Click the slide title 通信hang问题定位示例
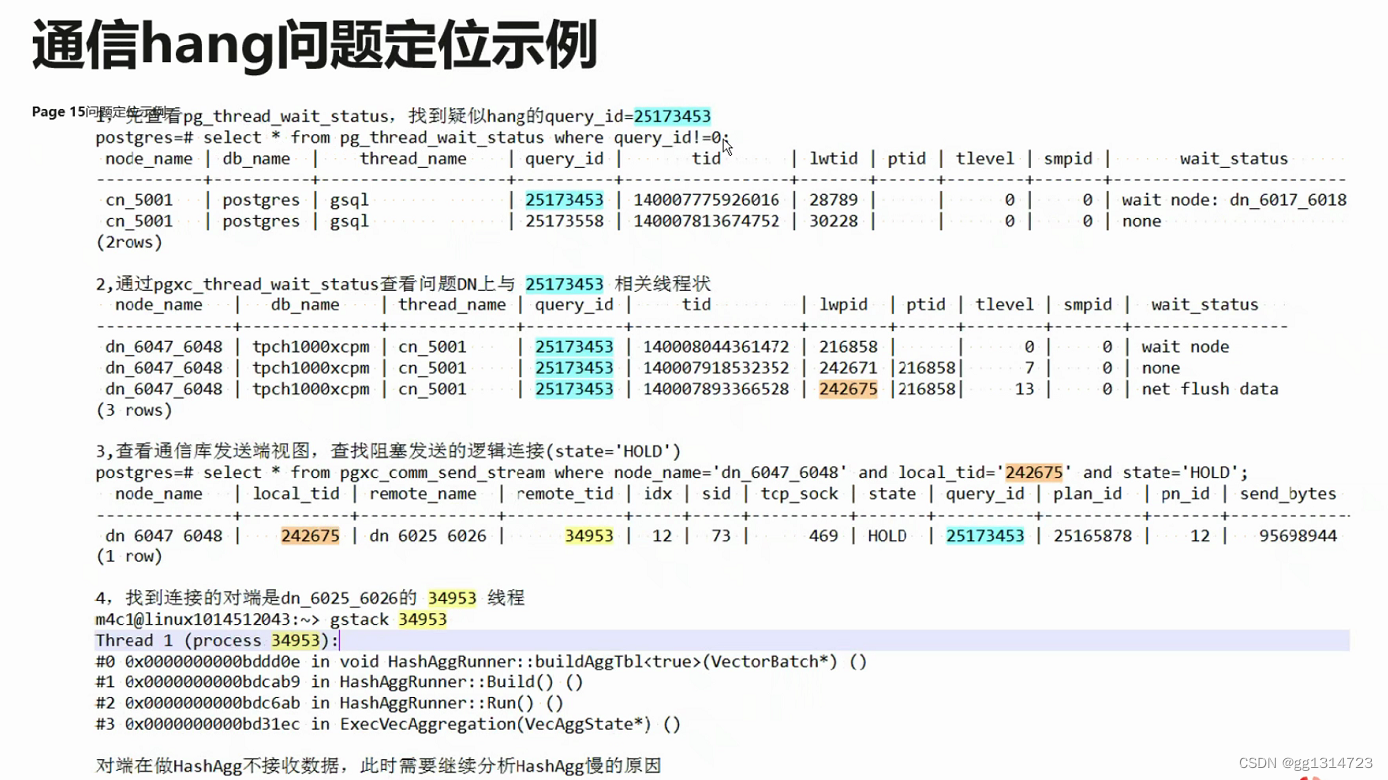Viewport: 1388px width, 780px height. point(314,45)
